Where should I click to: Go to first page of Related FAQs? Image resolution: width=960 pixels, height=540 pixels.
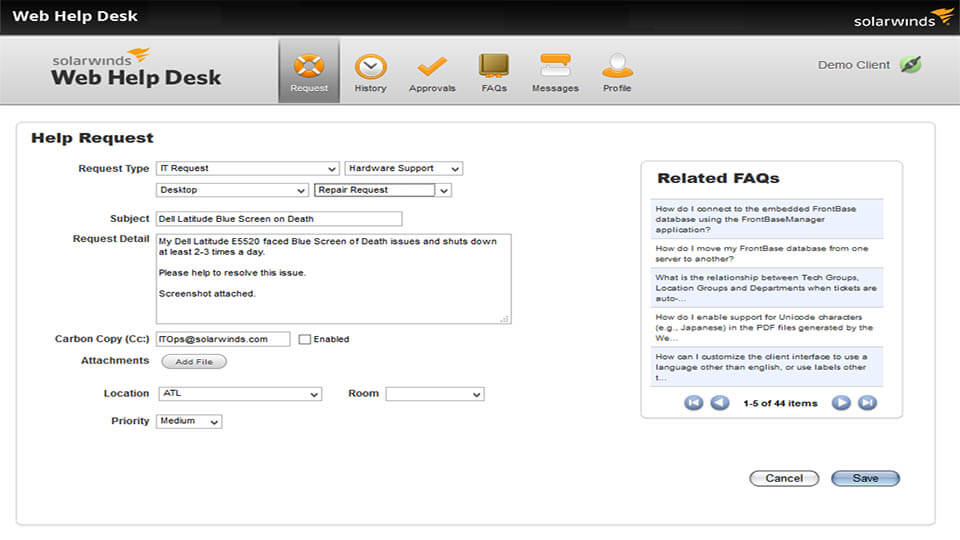[x=693, y=403]
